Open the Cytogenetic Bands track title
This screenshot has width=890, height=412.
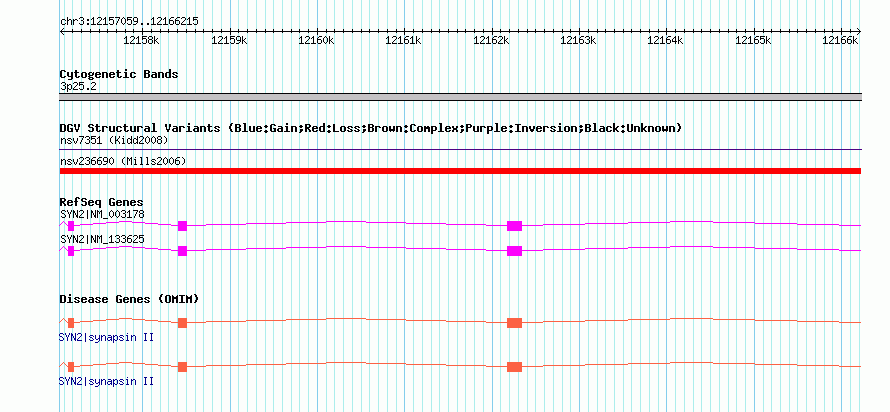pyautogui.click(x=119, y=74)
